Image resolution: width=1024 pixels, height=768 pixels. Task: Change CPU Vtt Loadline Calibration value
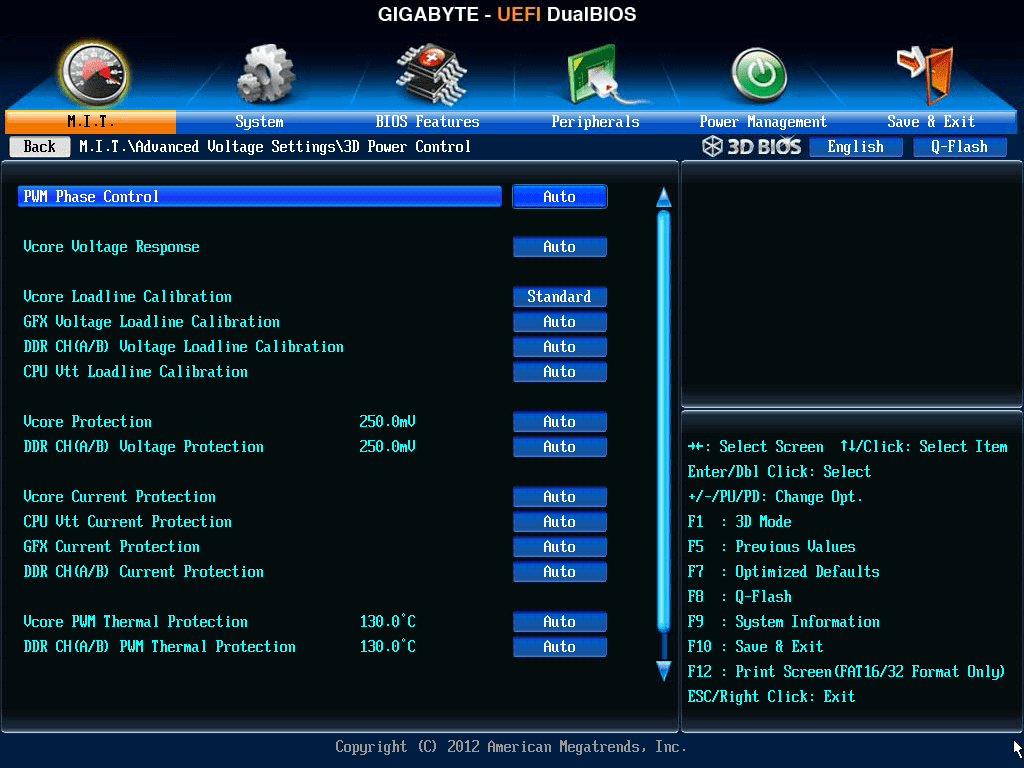click(x=560, y=372)
